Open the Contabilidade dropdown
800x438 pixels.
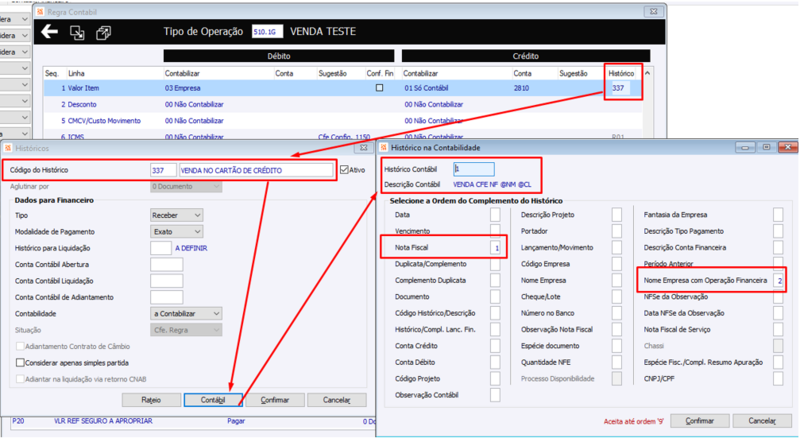point(186,313)
